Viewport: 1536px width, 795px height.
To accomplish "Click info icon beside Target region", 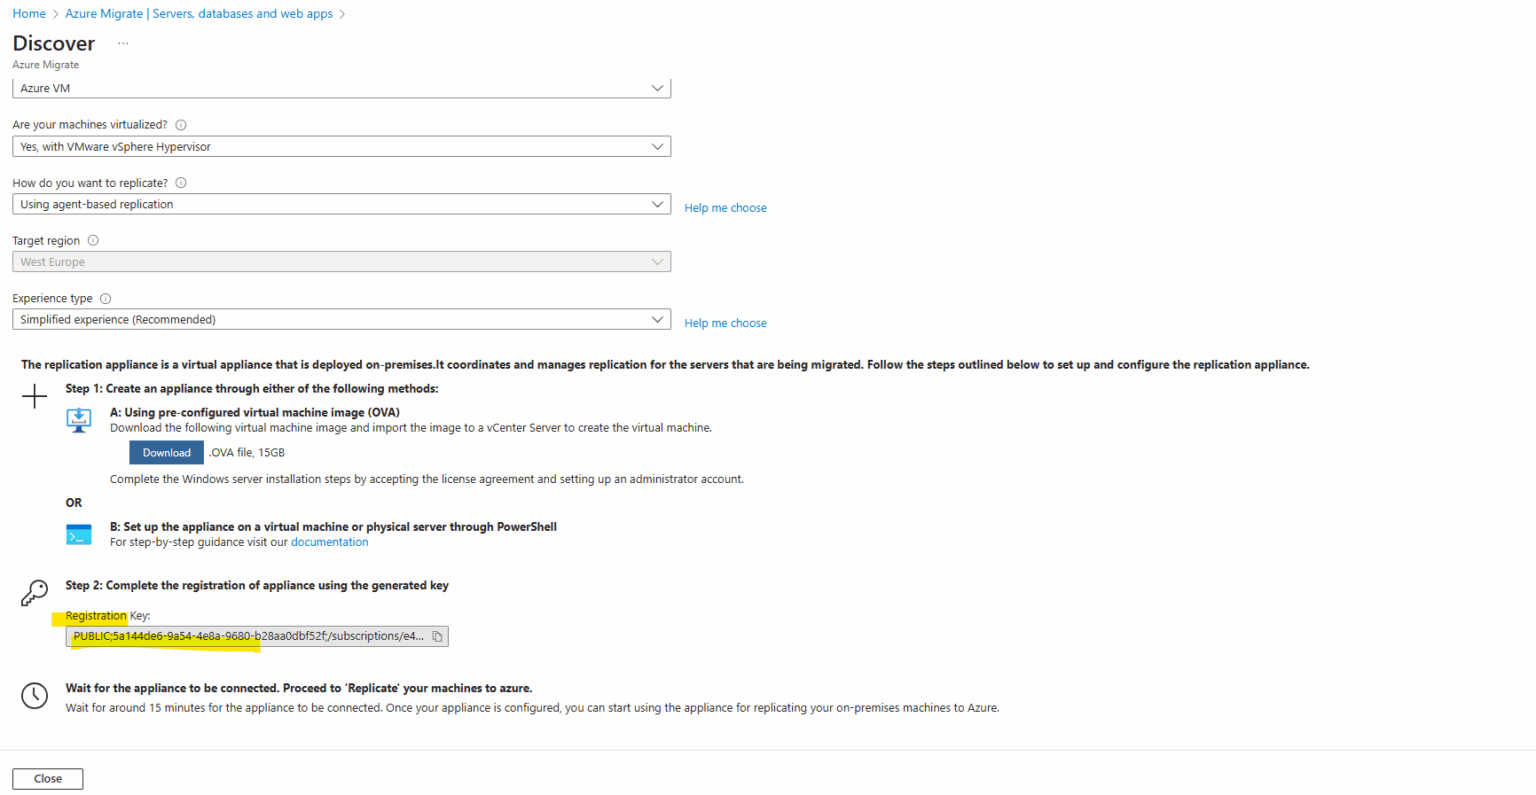I will pyautogui.click(x=92, y=239).
